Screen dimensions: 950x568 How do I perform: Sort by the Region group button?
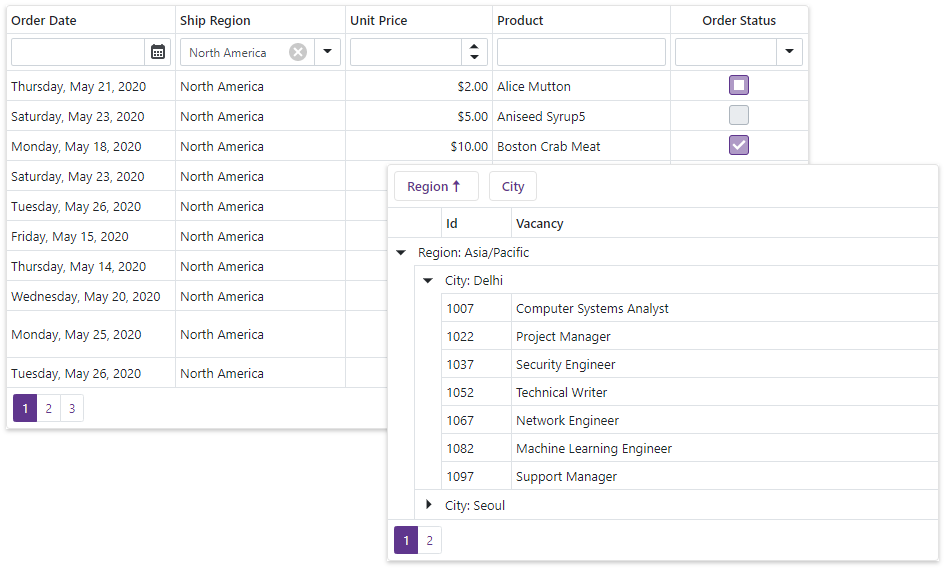tap(435, 187)
